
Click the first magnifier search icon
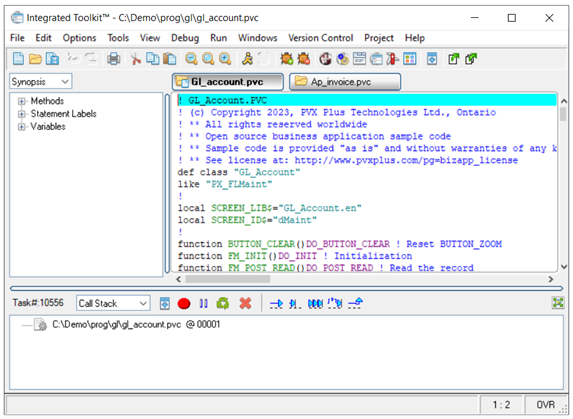coord(191,59)
